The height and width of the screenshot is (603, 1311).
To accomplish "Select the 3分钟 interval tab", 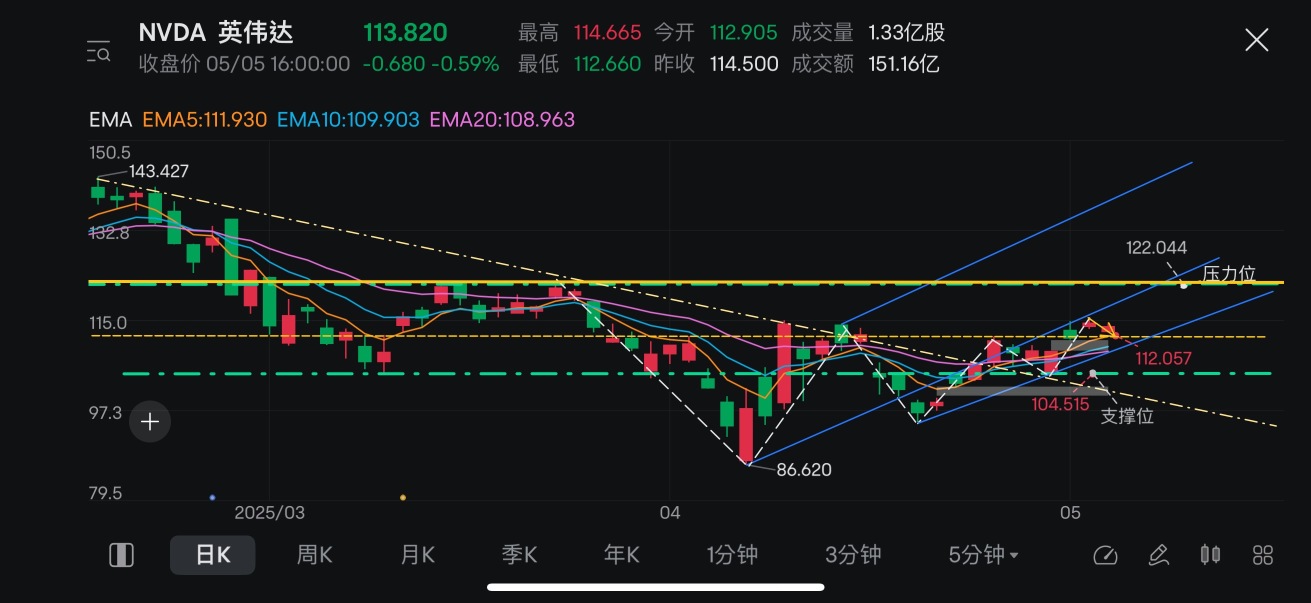I will coord(853,555).
